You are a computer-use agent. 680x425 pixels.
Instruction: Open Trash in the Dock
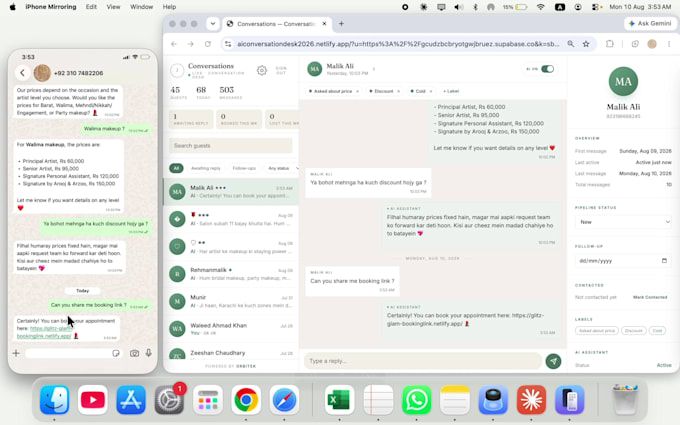point(625,399)
